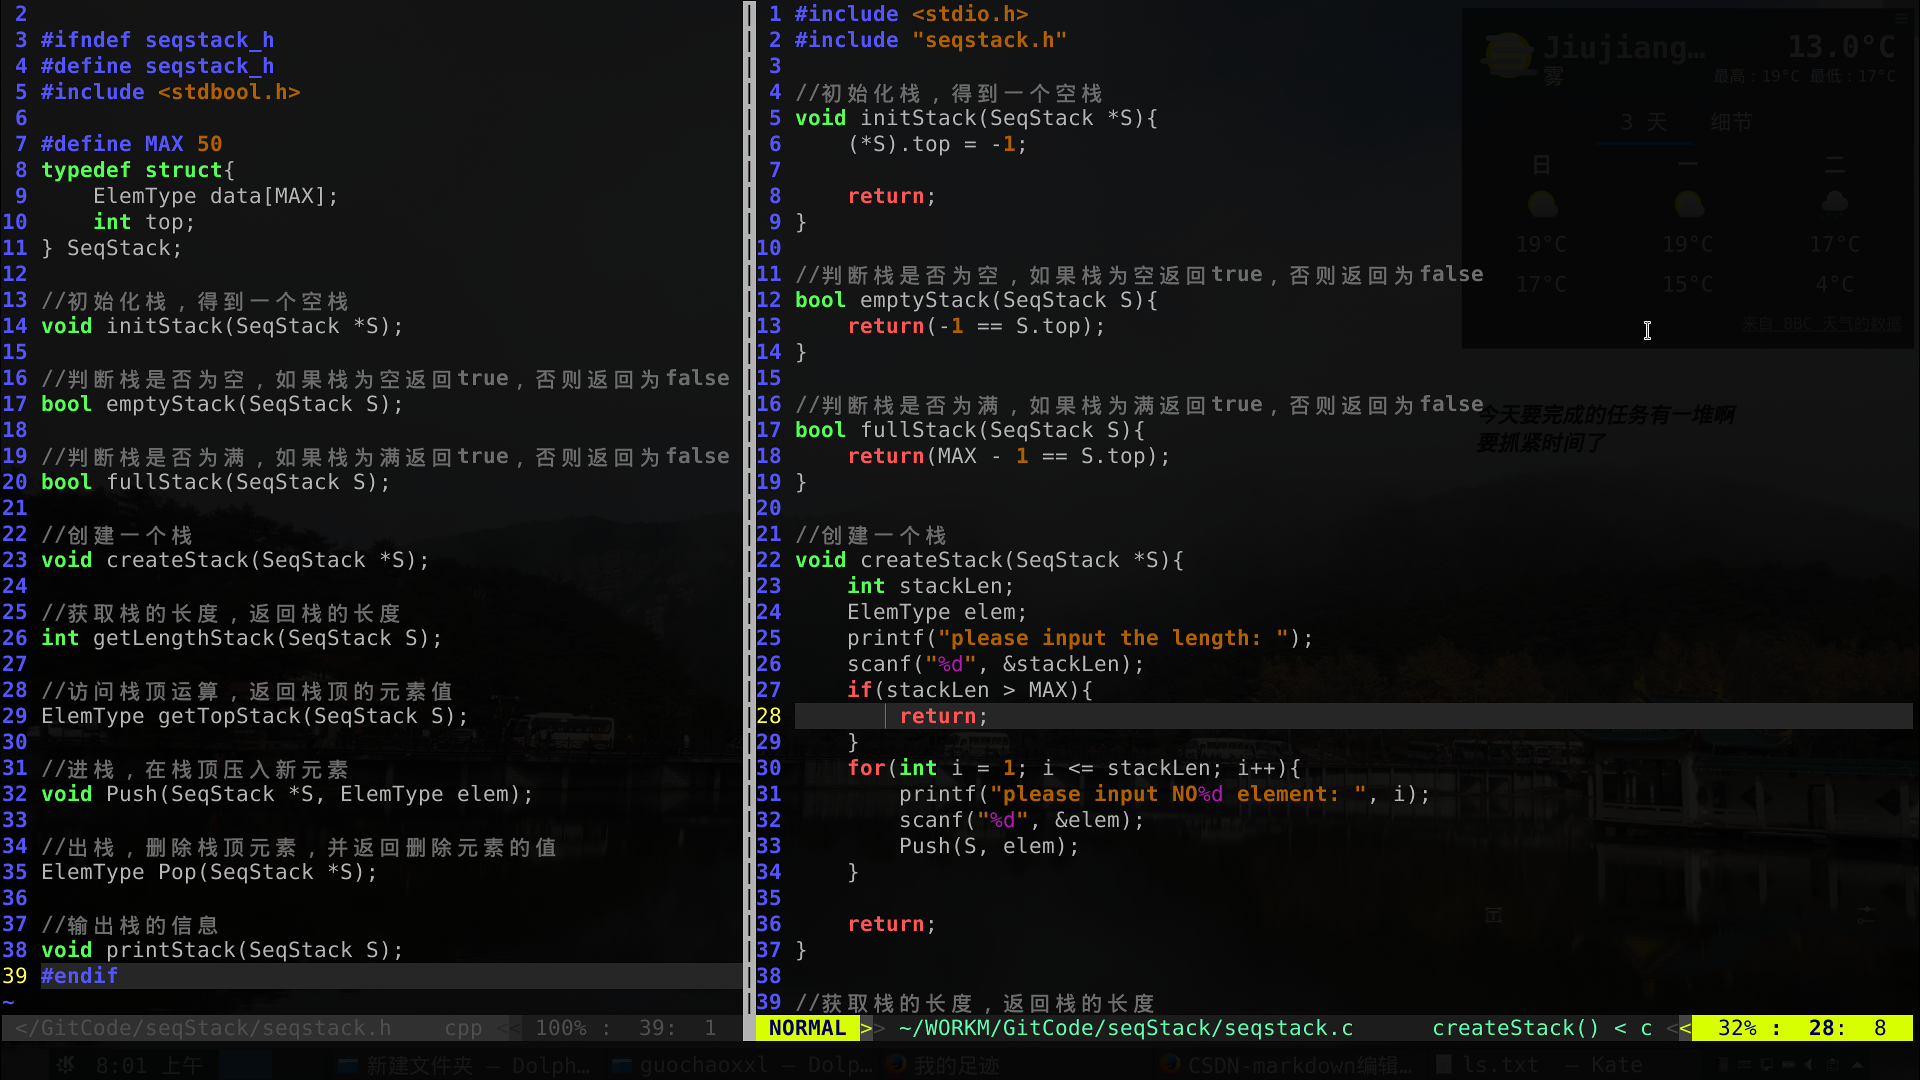The height and width of the screenshot is (1080, 1920).
Task: Click seqstack.h path in left status line
Action: point(203,1028)
